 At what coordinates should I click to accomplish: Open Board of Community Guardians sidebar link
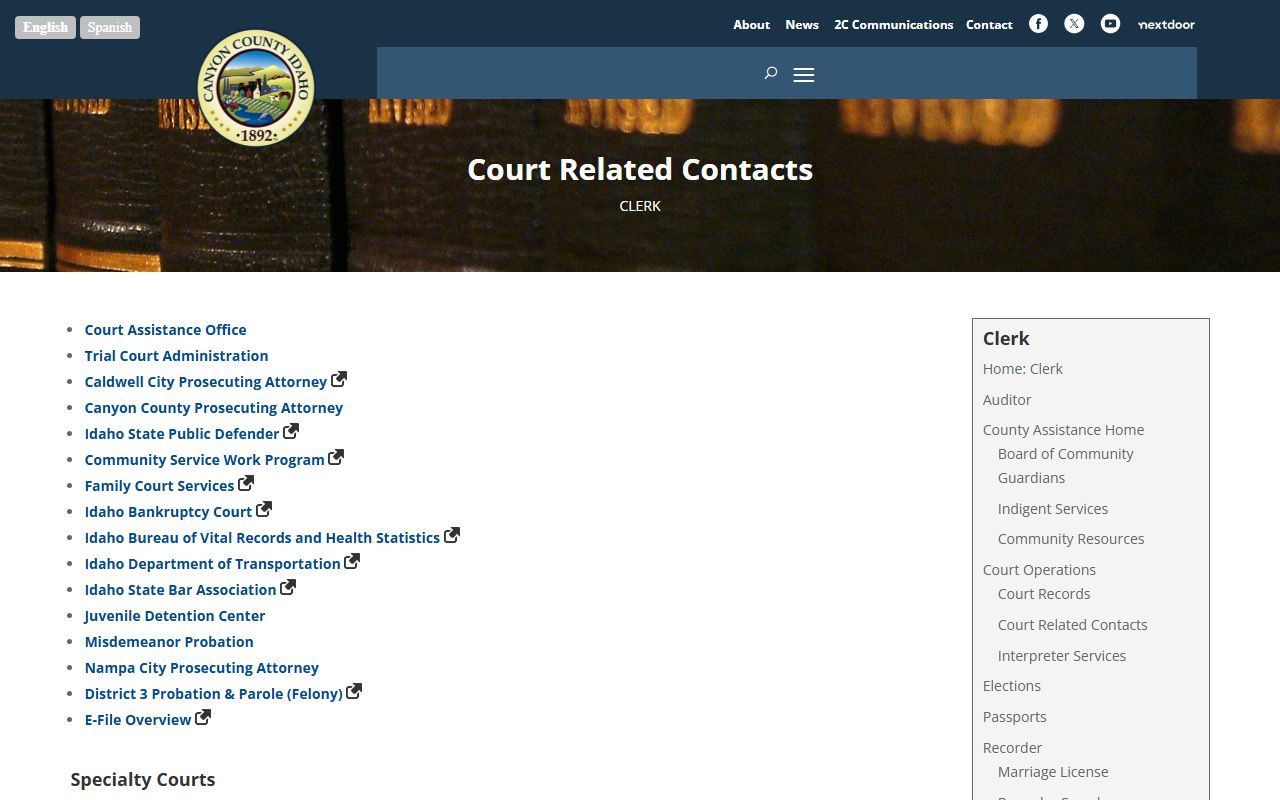(x=1066, y=466)
